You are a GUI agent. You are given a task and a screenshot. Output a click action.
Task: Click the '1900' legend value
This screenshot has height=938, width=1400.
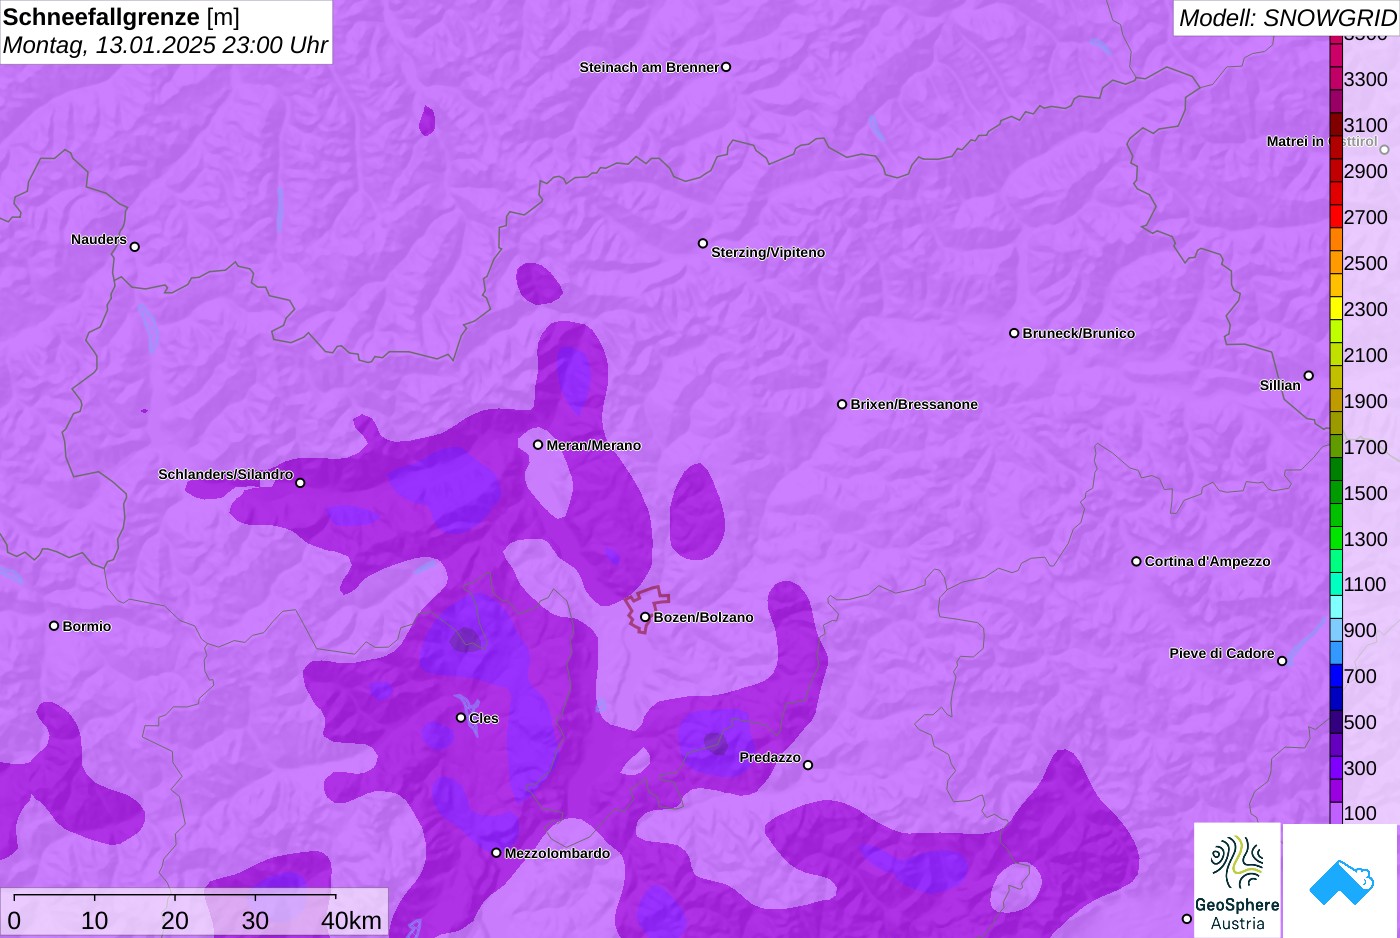pyautogui.click(x=1366, y=401)
